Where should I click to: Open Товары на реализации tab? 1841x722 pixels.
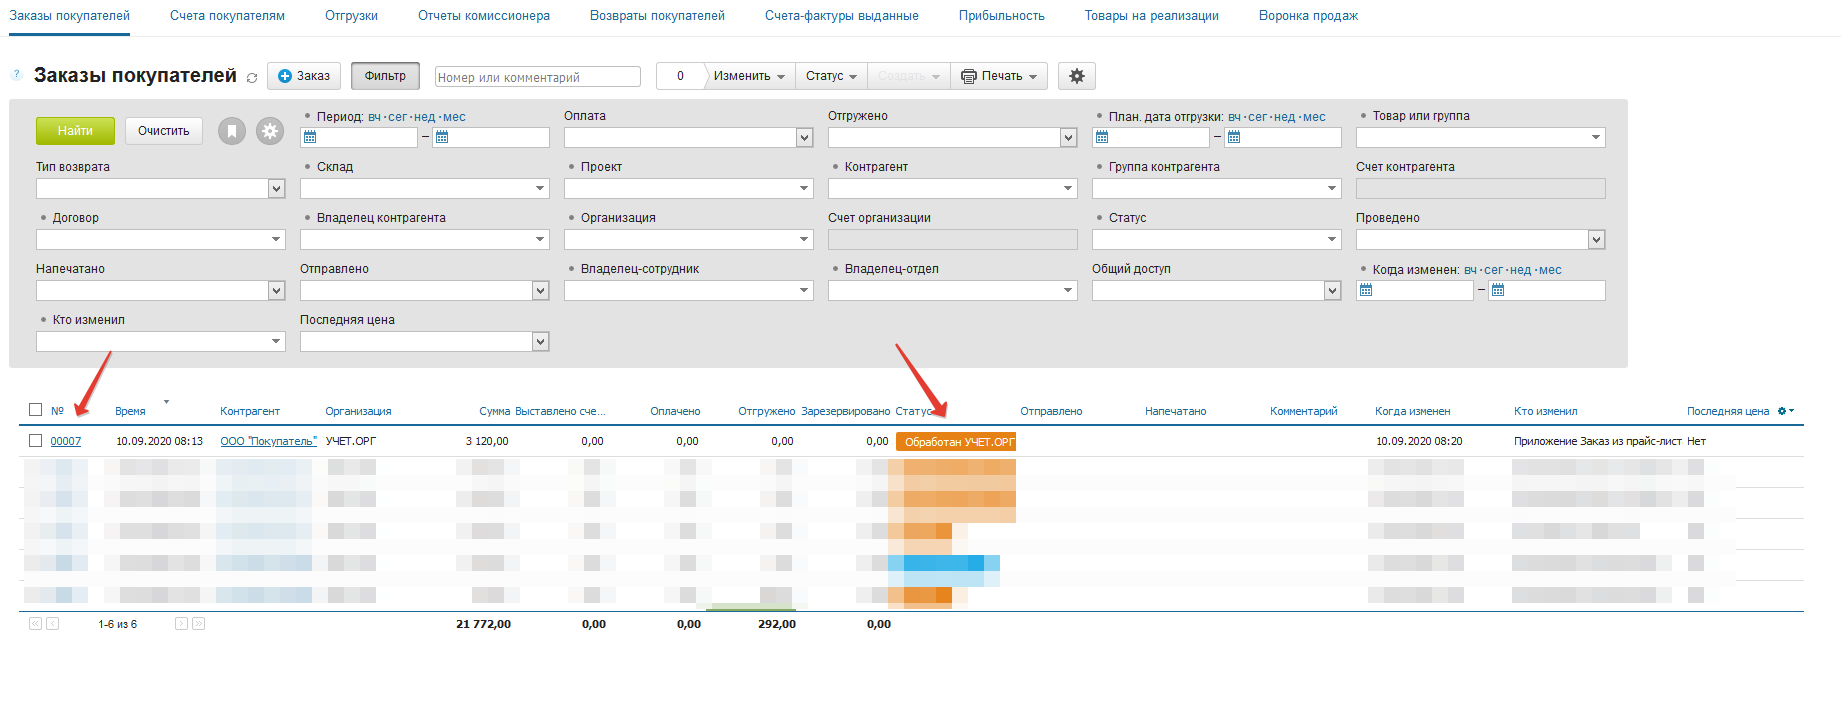[1152, 16]
